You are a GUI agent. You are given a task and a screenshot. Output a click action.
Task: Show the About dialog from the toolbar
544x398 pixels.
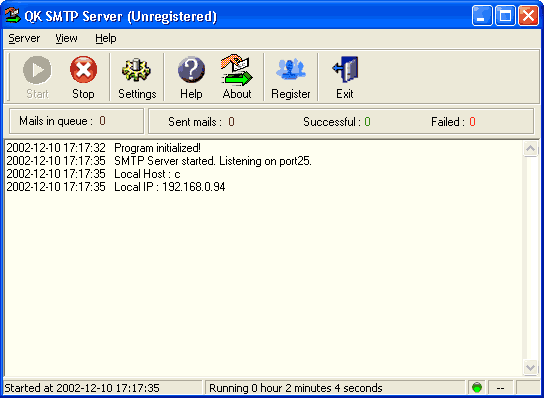237,70
